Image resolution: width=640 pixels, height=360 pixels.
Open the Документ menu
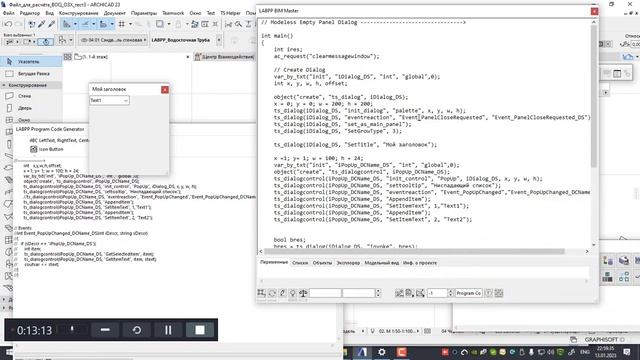(115, 13)
